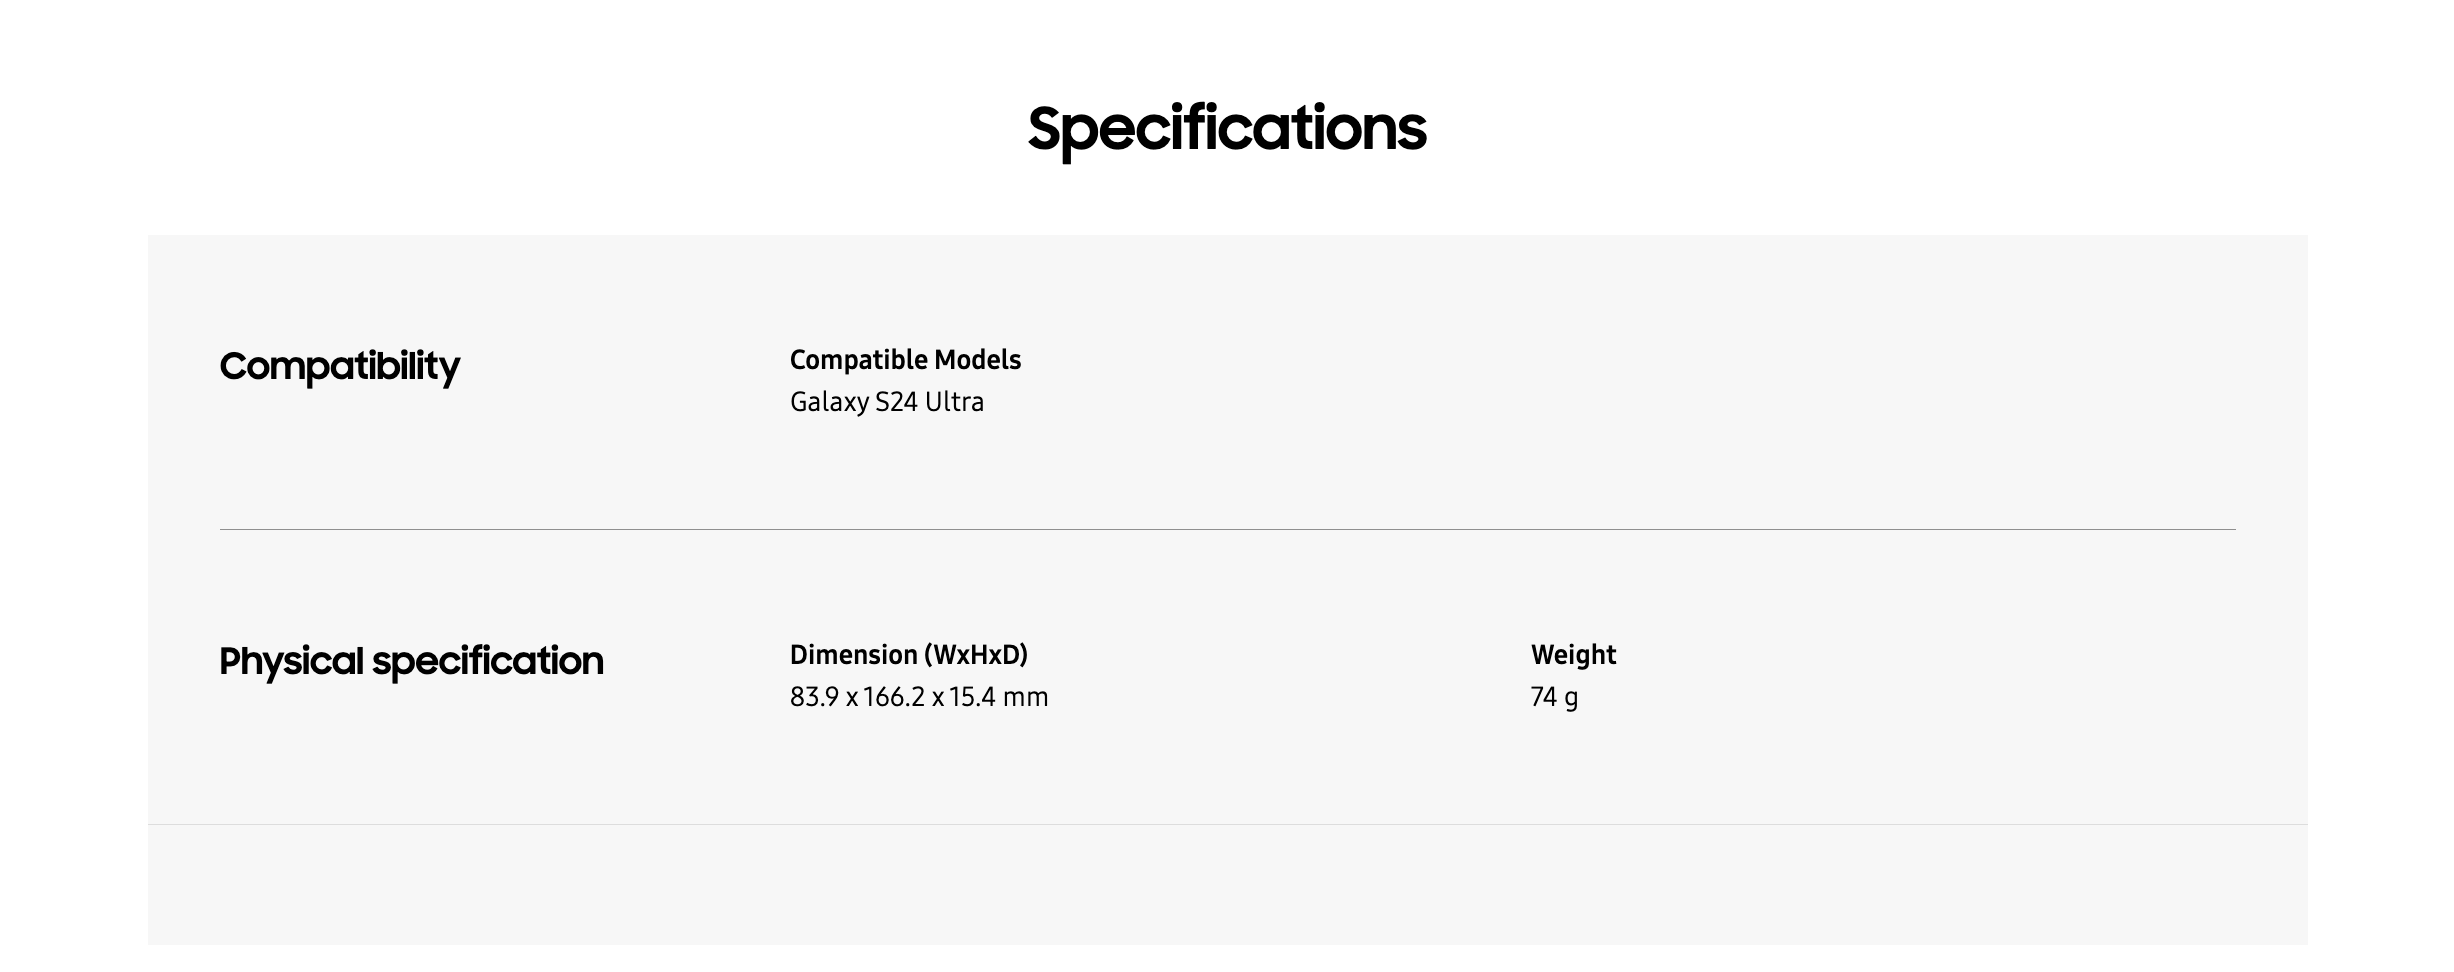This screenshot has height=972, width=2454.
Task: Click the mm unit after the dimensions
Action: (1025, 697)
